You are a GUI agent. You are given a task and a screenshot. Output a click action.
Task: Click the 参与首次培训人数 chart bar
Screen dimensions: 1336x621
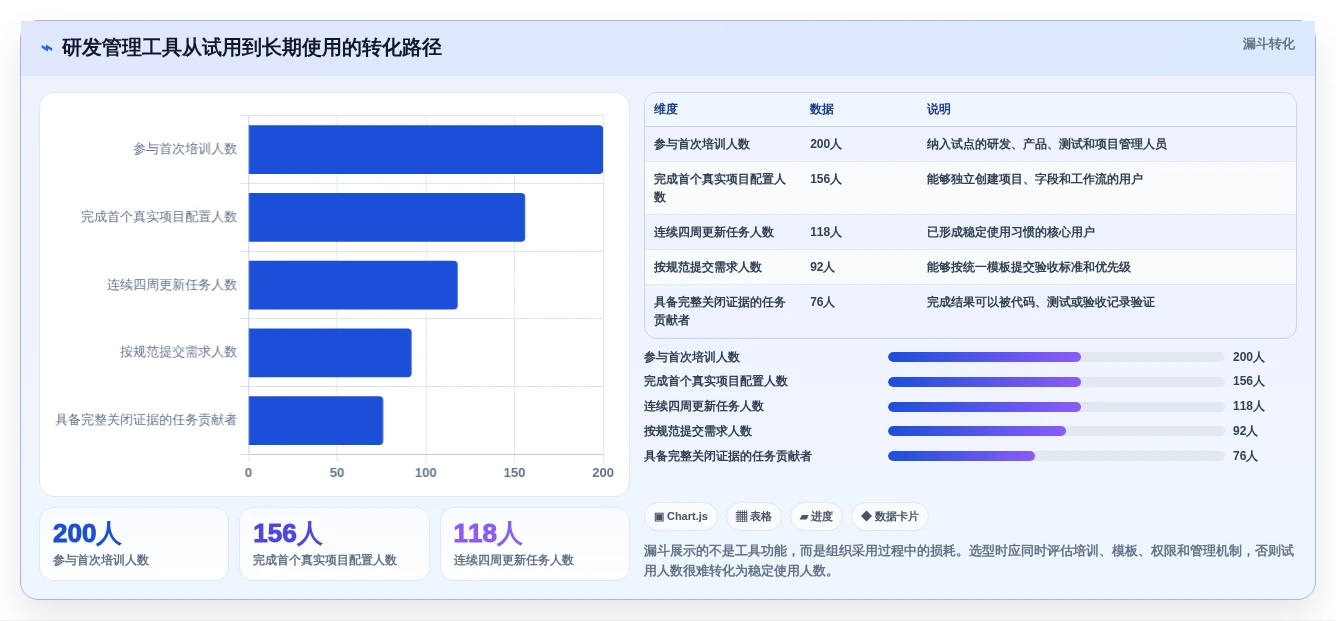(x=426, y=149)
